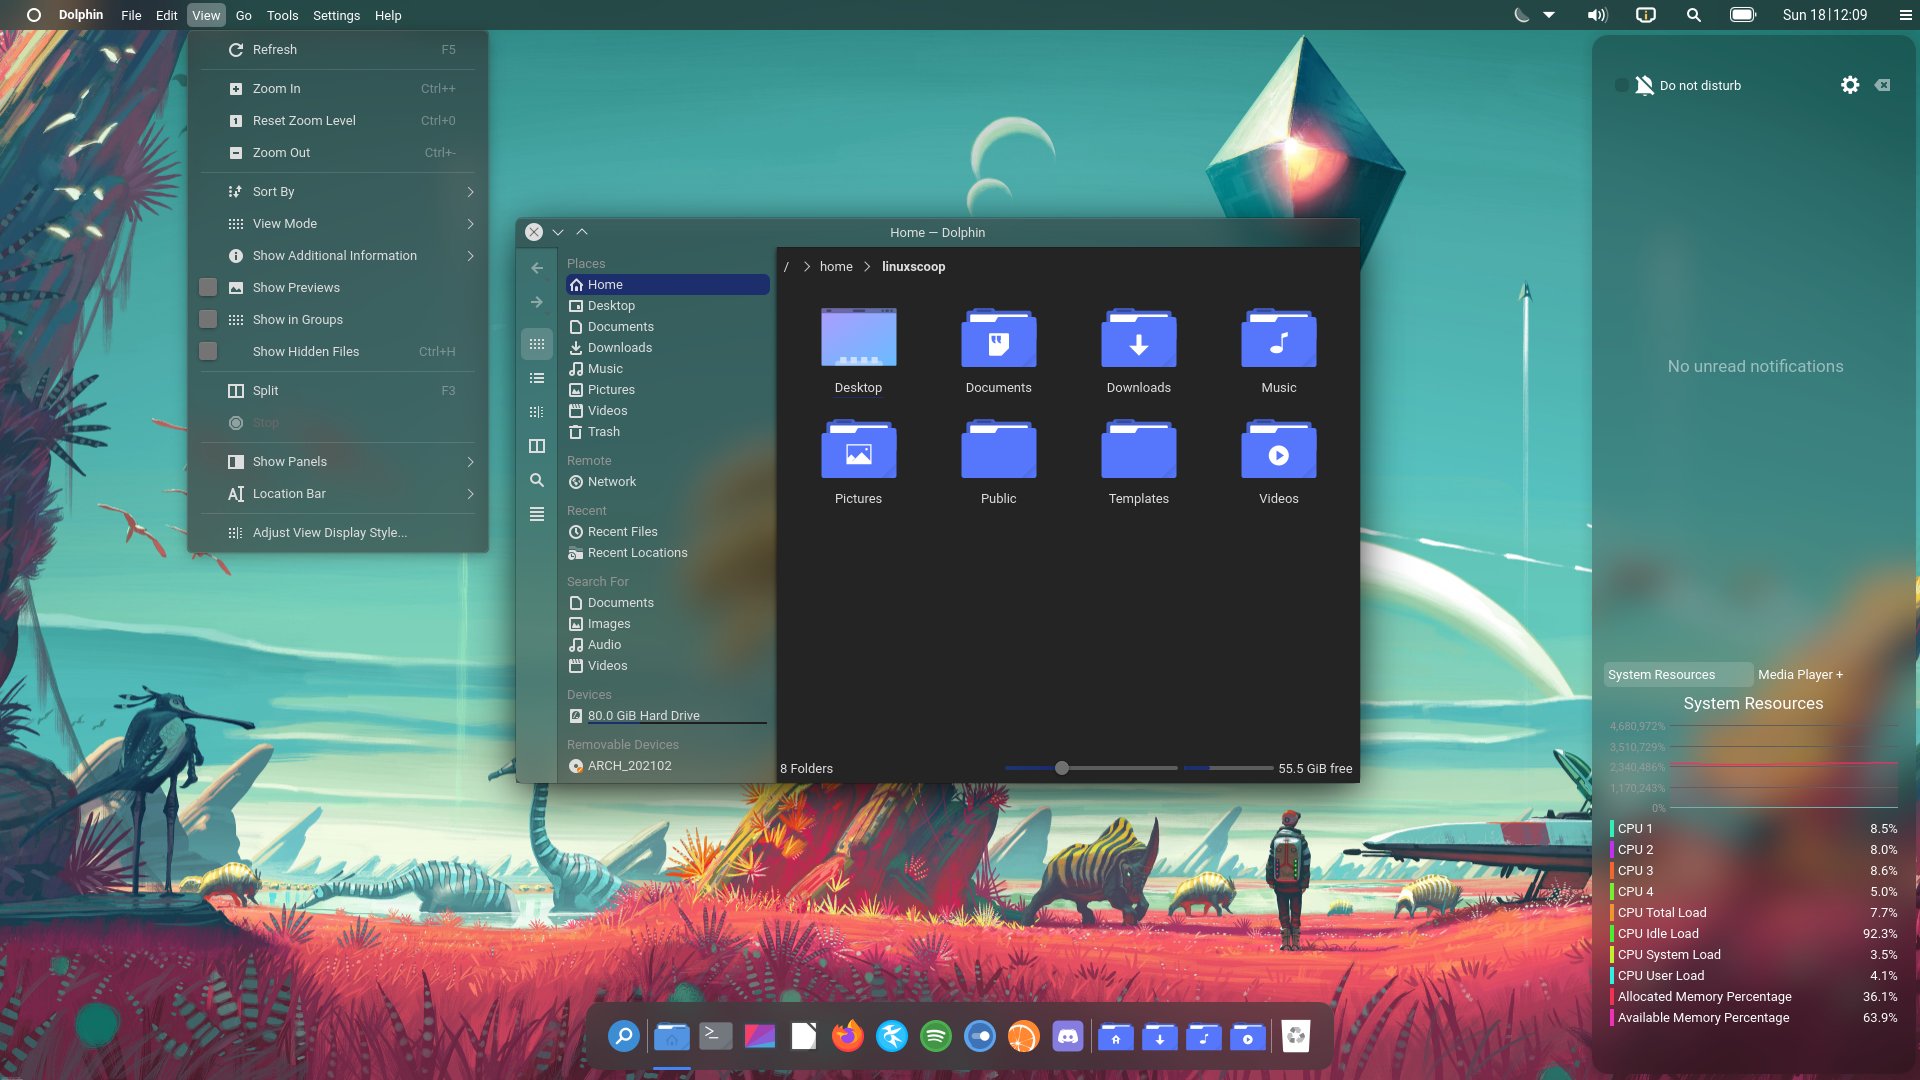Expand the Show Panels submenu
Screen dimensions: 1920x1080
(338, 461)
